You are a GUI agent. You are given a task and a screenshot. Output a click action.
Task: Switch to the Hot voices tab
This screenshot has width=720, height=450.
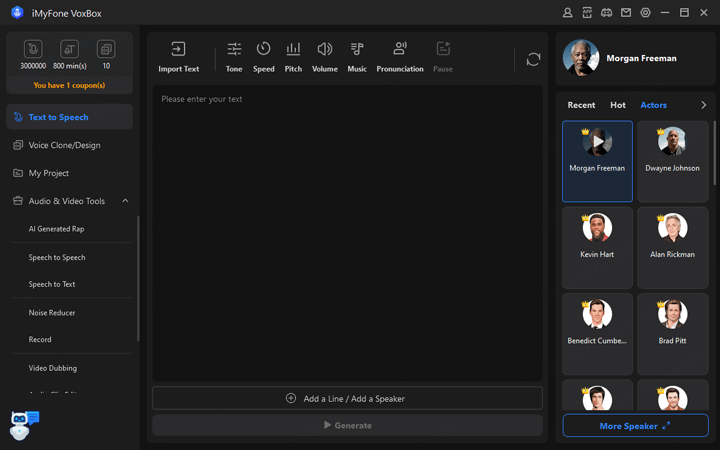pyautogui.click(x=617, y=105)
